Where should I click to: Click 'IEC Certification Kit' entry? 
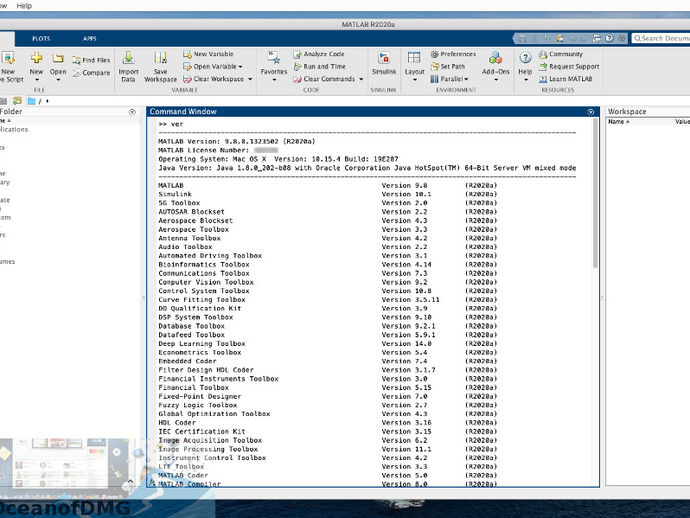point(202,431)
